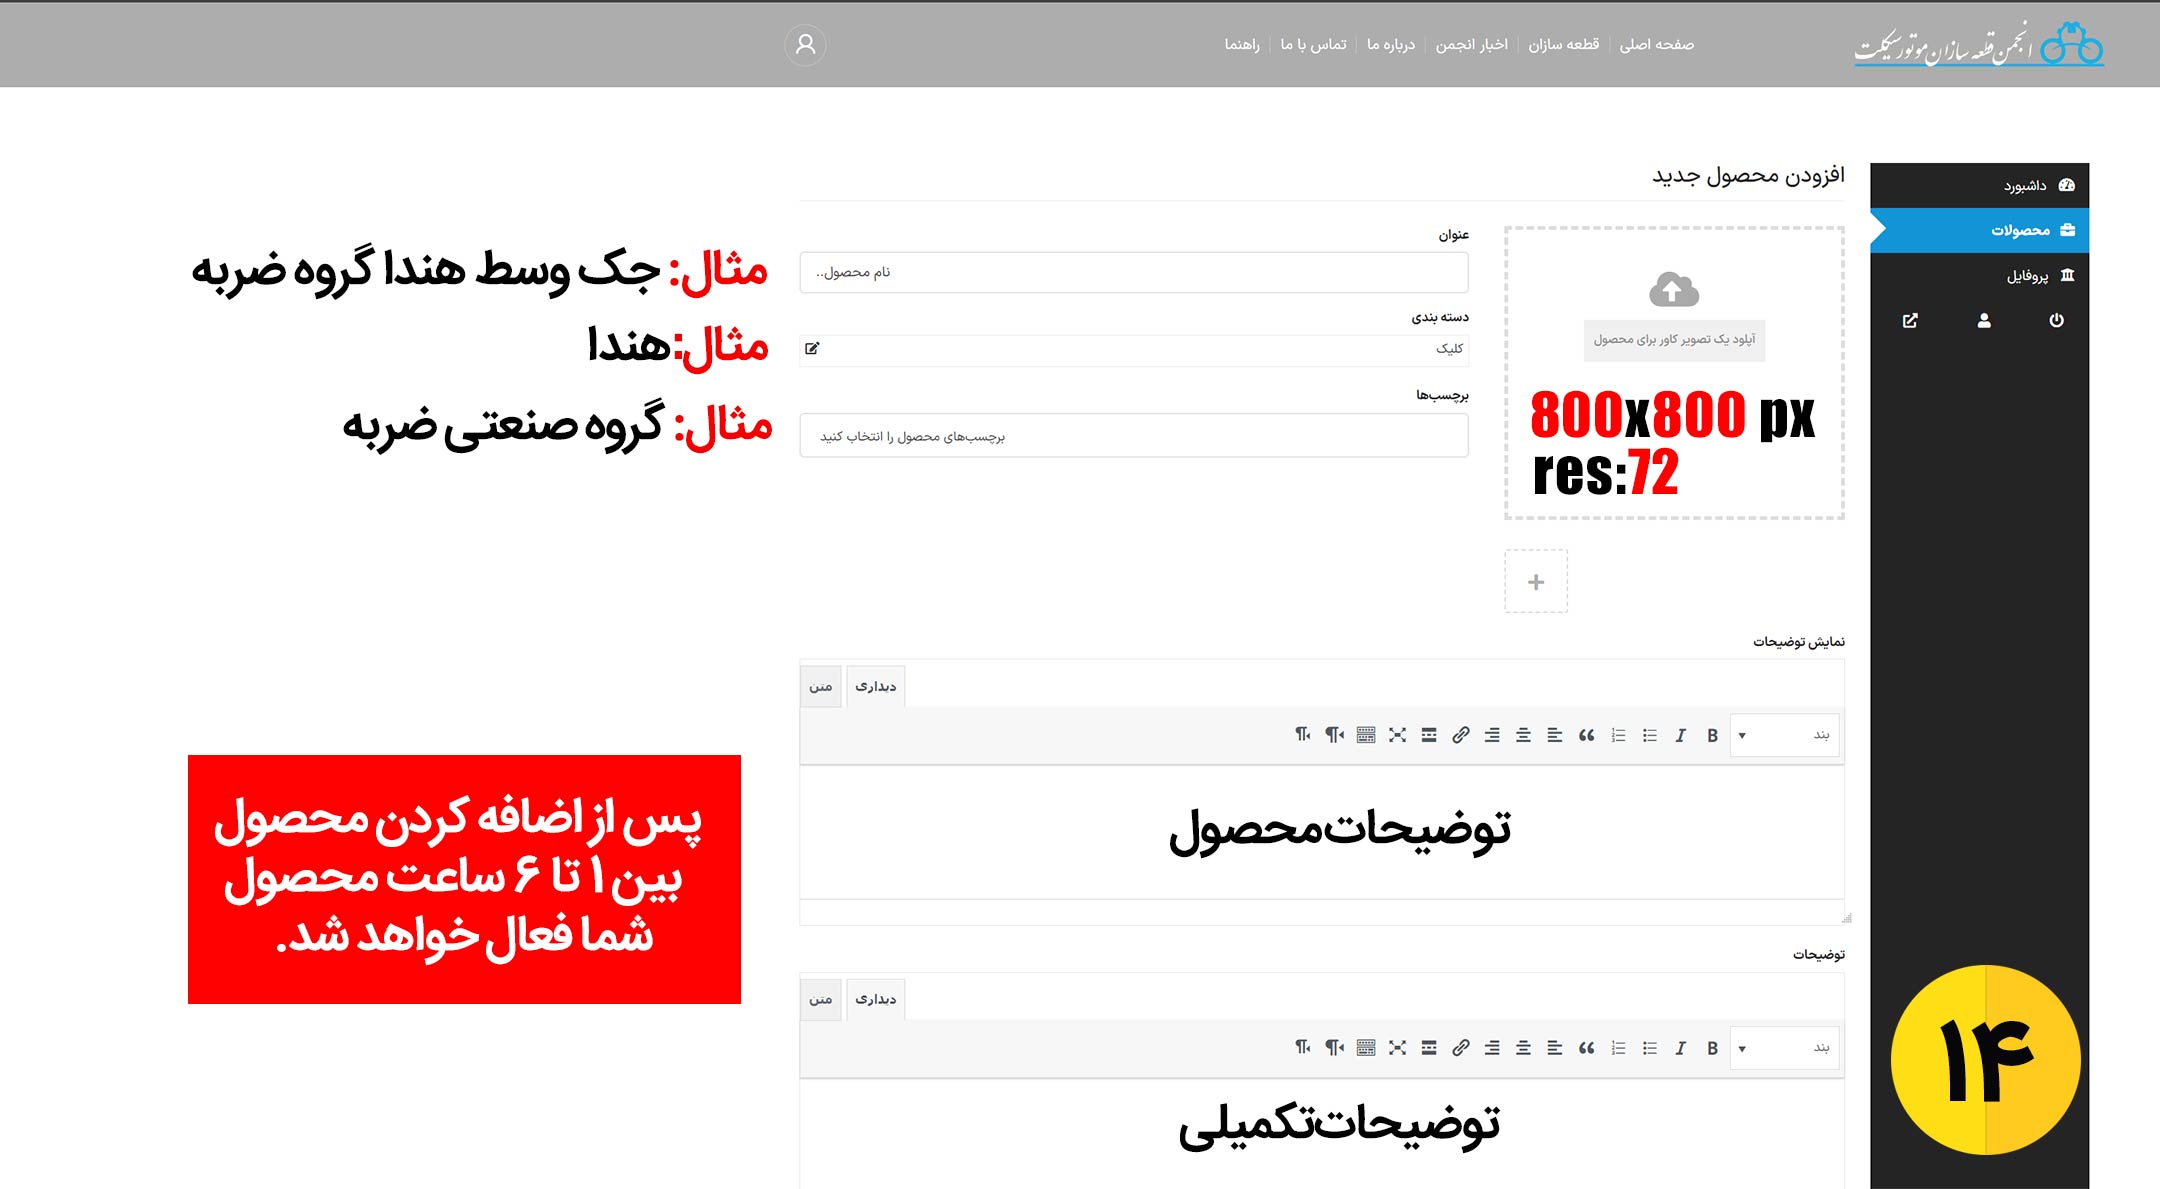The width and height of the screenshot is (2160, 1189).
Task: Open paragraph format dropdown in second editor
Action: pos(1784,1049)
